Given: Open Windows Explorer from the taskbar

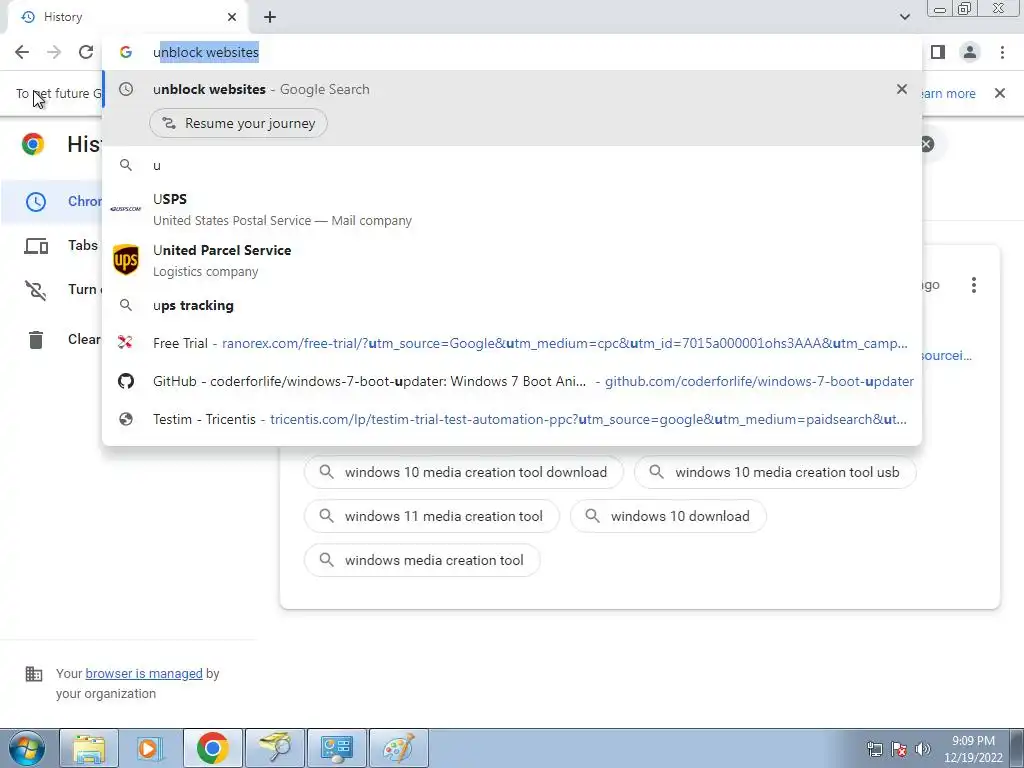Looking at the screenshot, I should 89,748.
